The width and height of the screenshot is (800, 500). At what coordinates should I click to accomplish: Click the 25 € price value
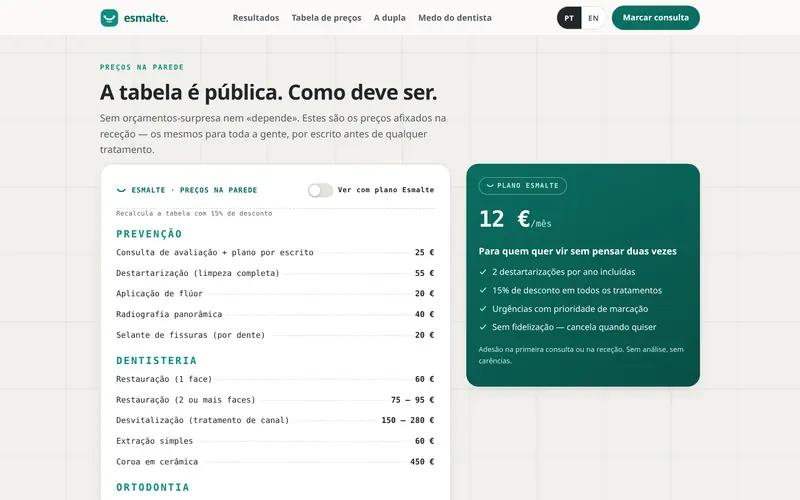[x=424, y=252]
